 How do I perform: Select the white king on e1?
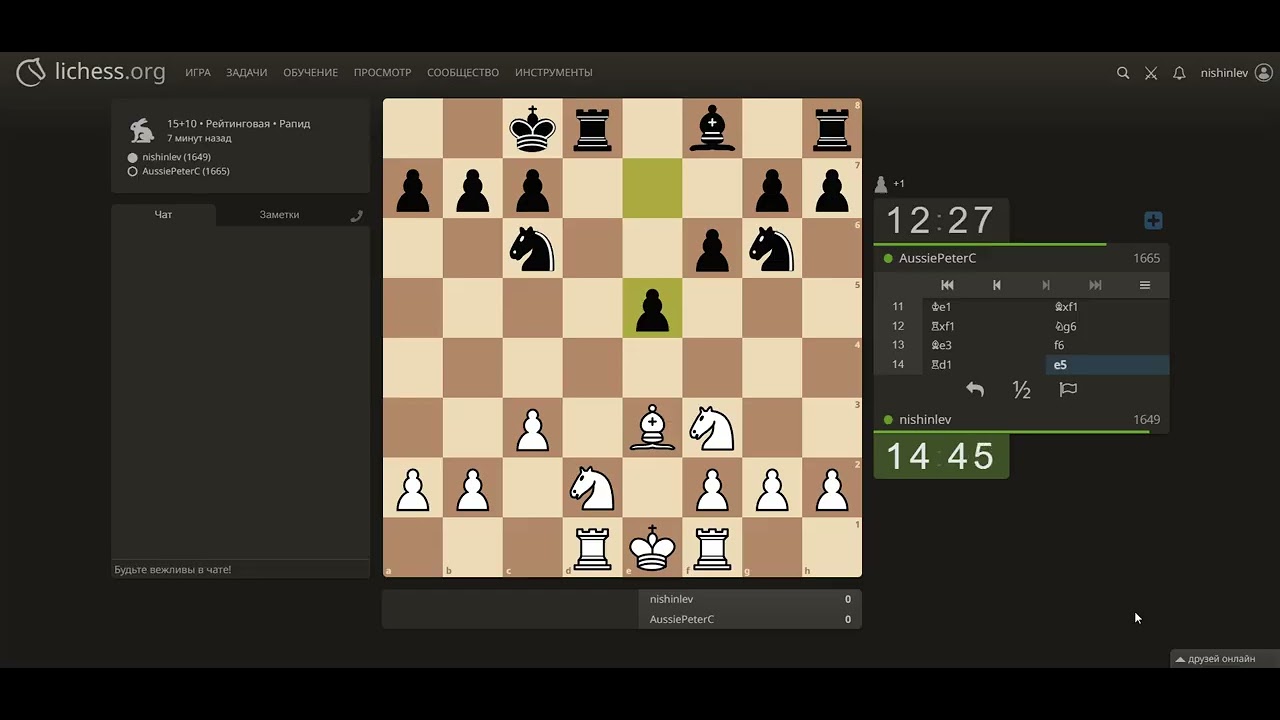[x=652, y=548]
